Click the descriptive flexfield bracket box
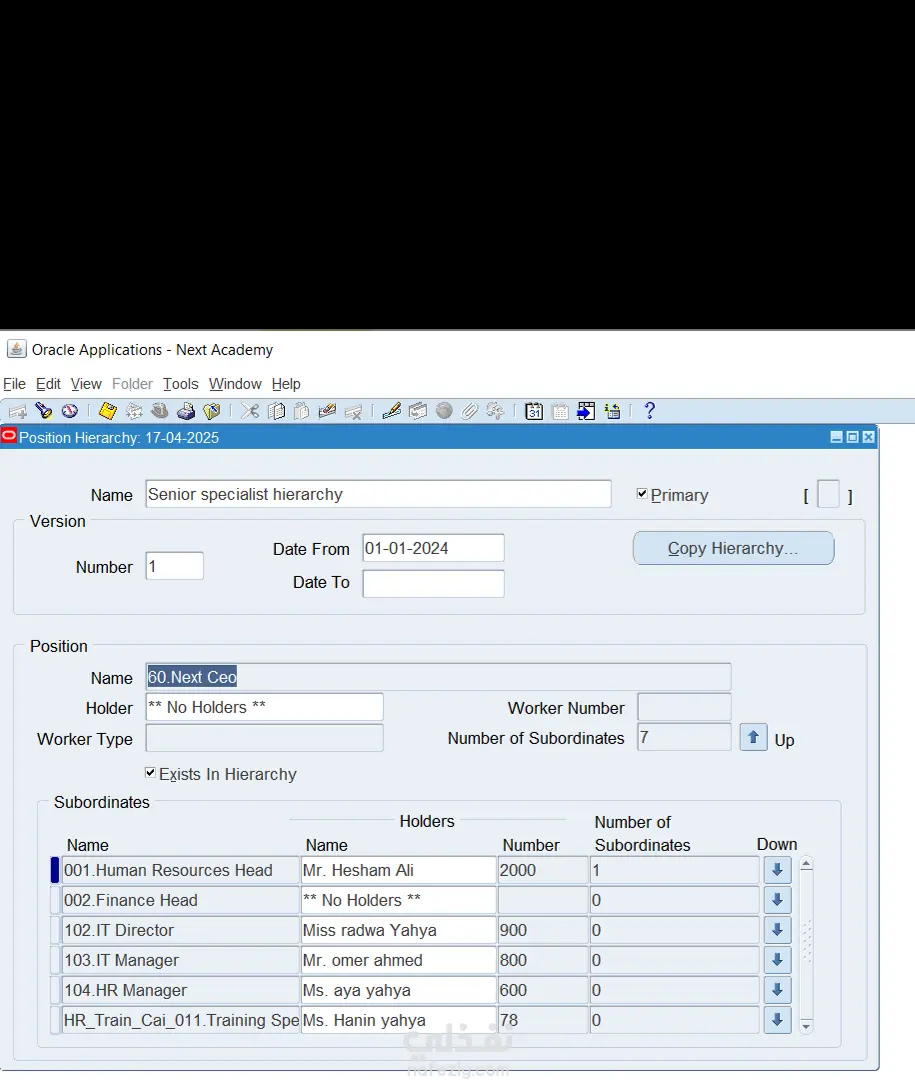The image size is (915, 1080). point(828,495)
